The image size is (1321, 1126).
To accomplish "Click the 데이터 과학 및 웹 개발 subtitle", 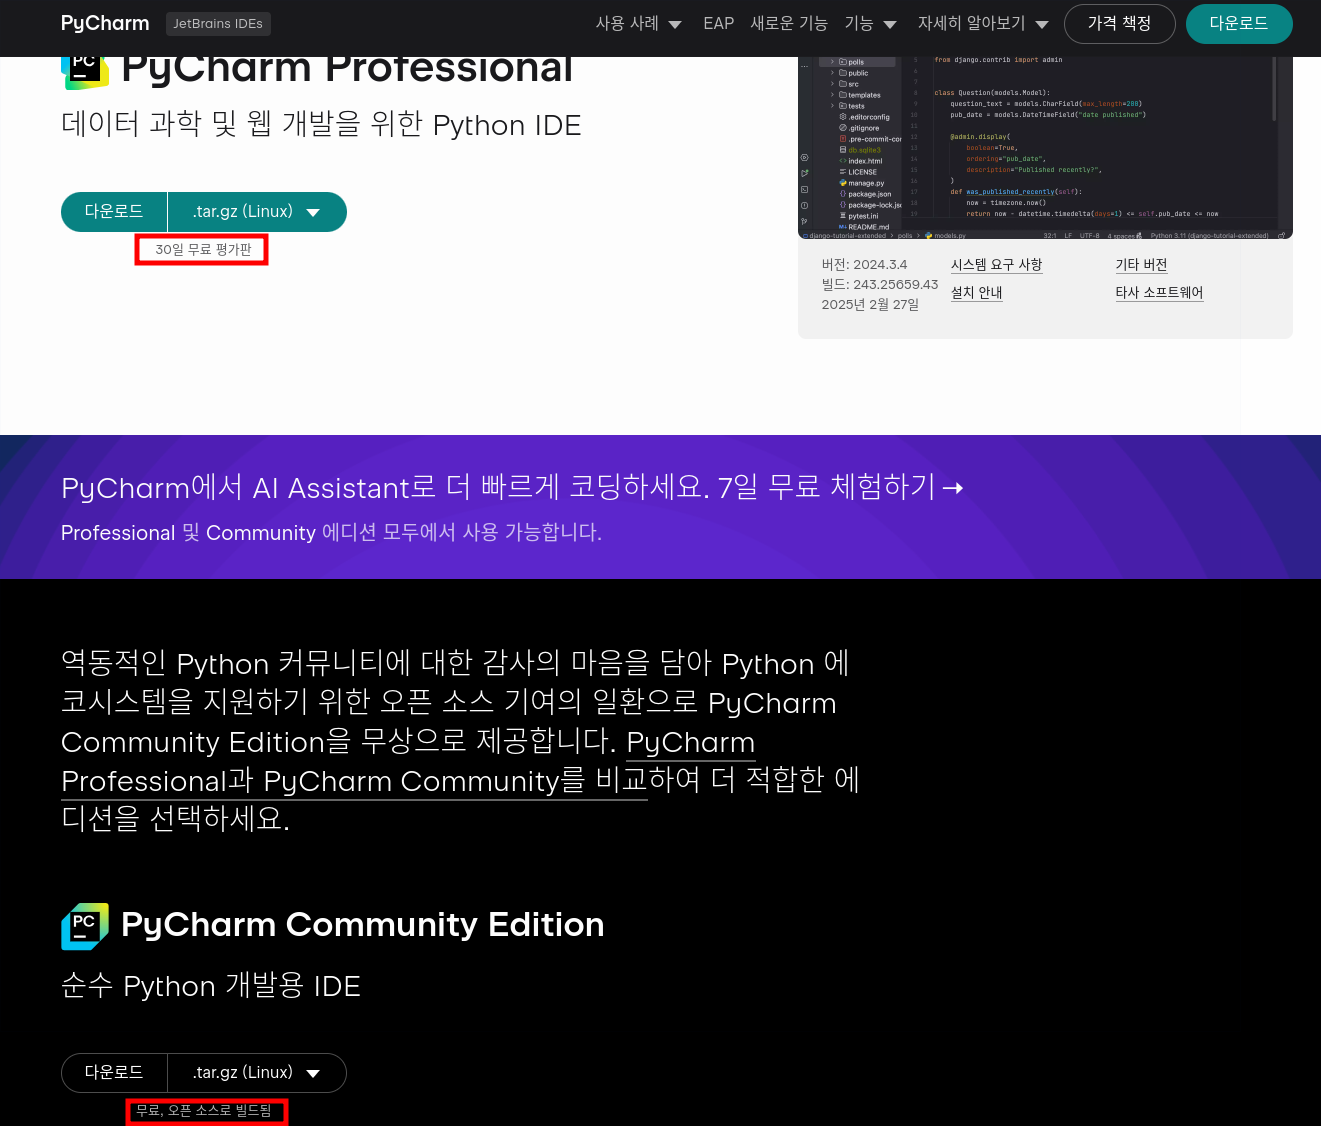I will pos(321,125).
